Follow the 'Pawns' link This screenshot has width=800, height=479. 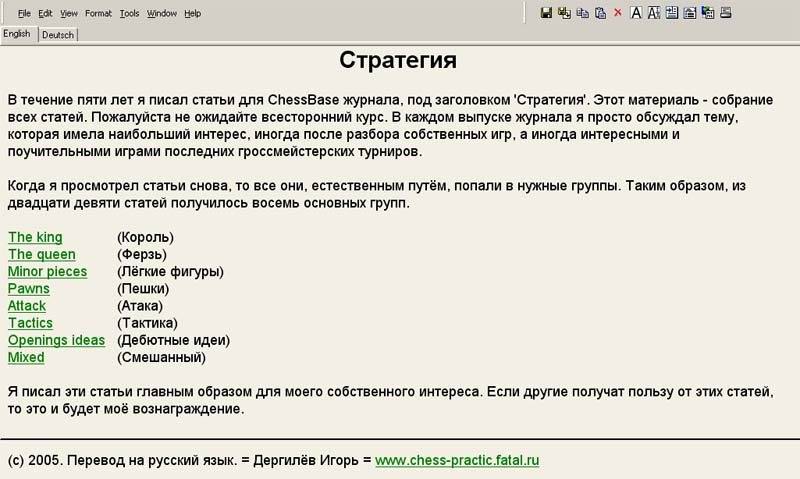click(x=29, y=289)
